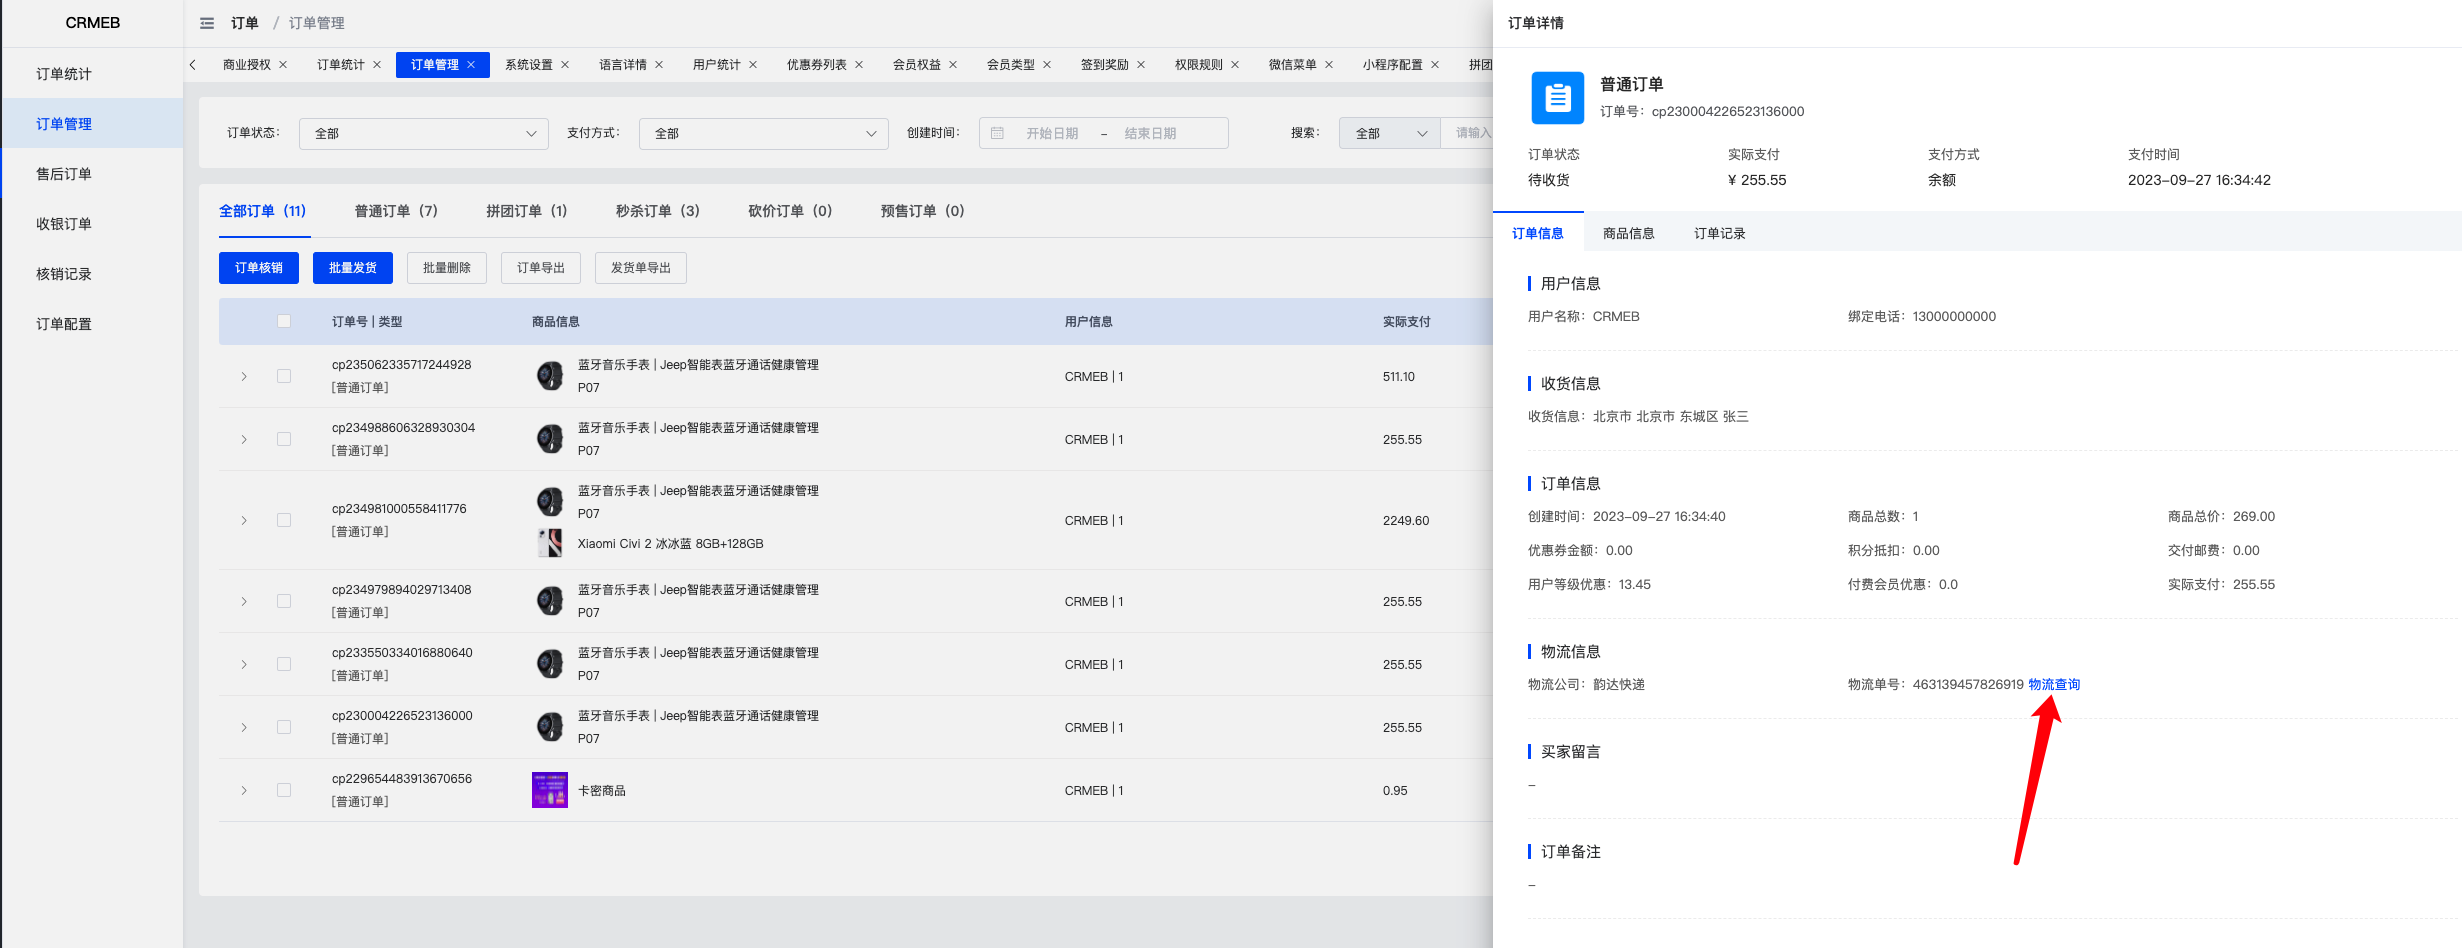
Task: Switch to 普通订单 (7) tab
Action: click(x=396, y=211)
